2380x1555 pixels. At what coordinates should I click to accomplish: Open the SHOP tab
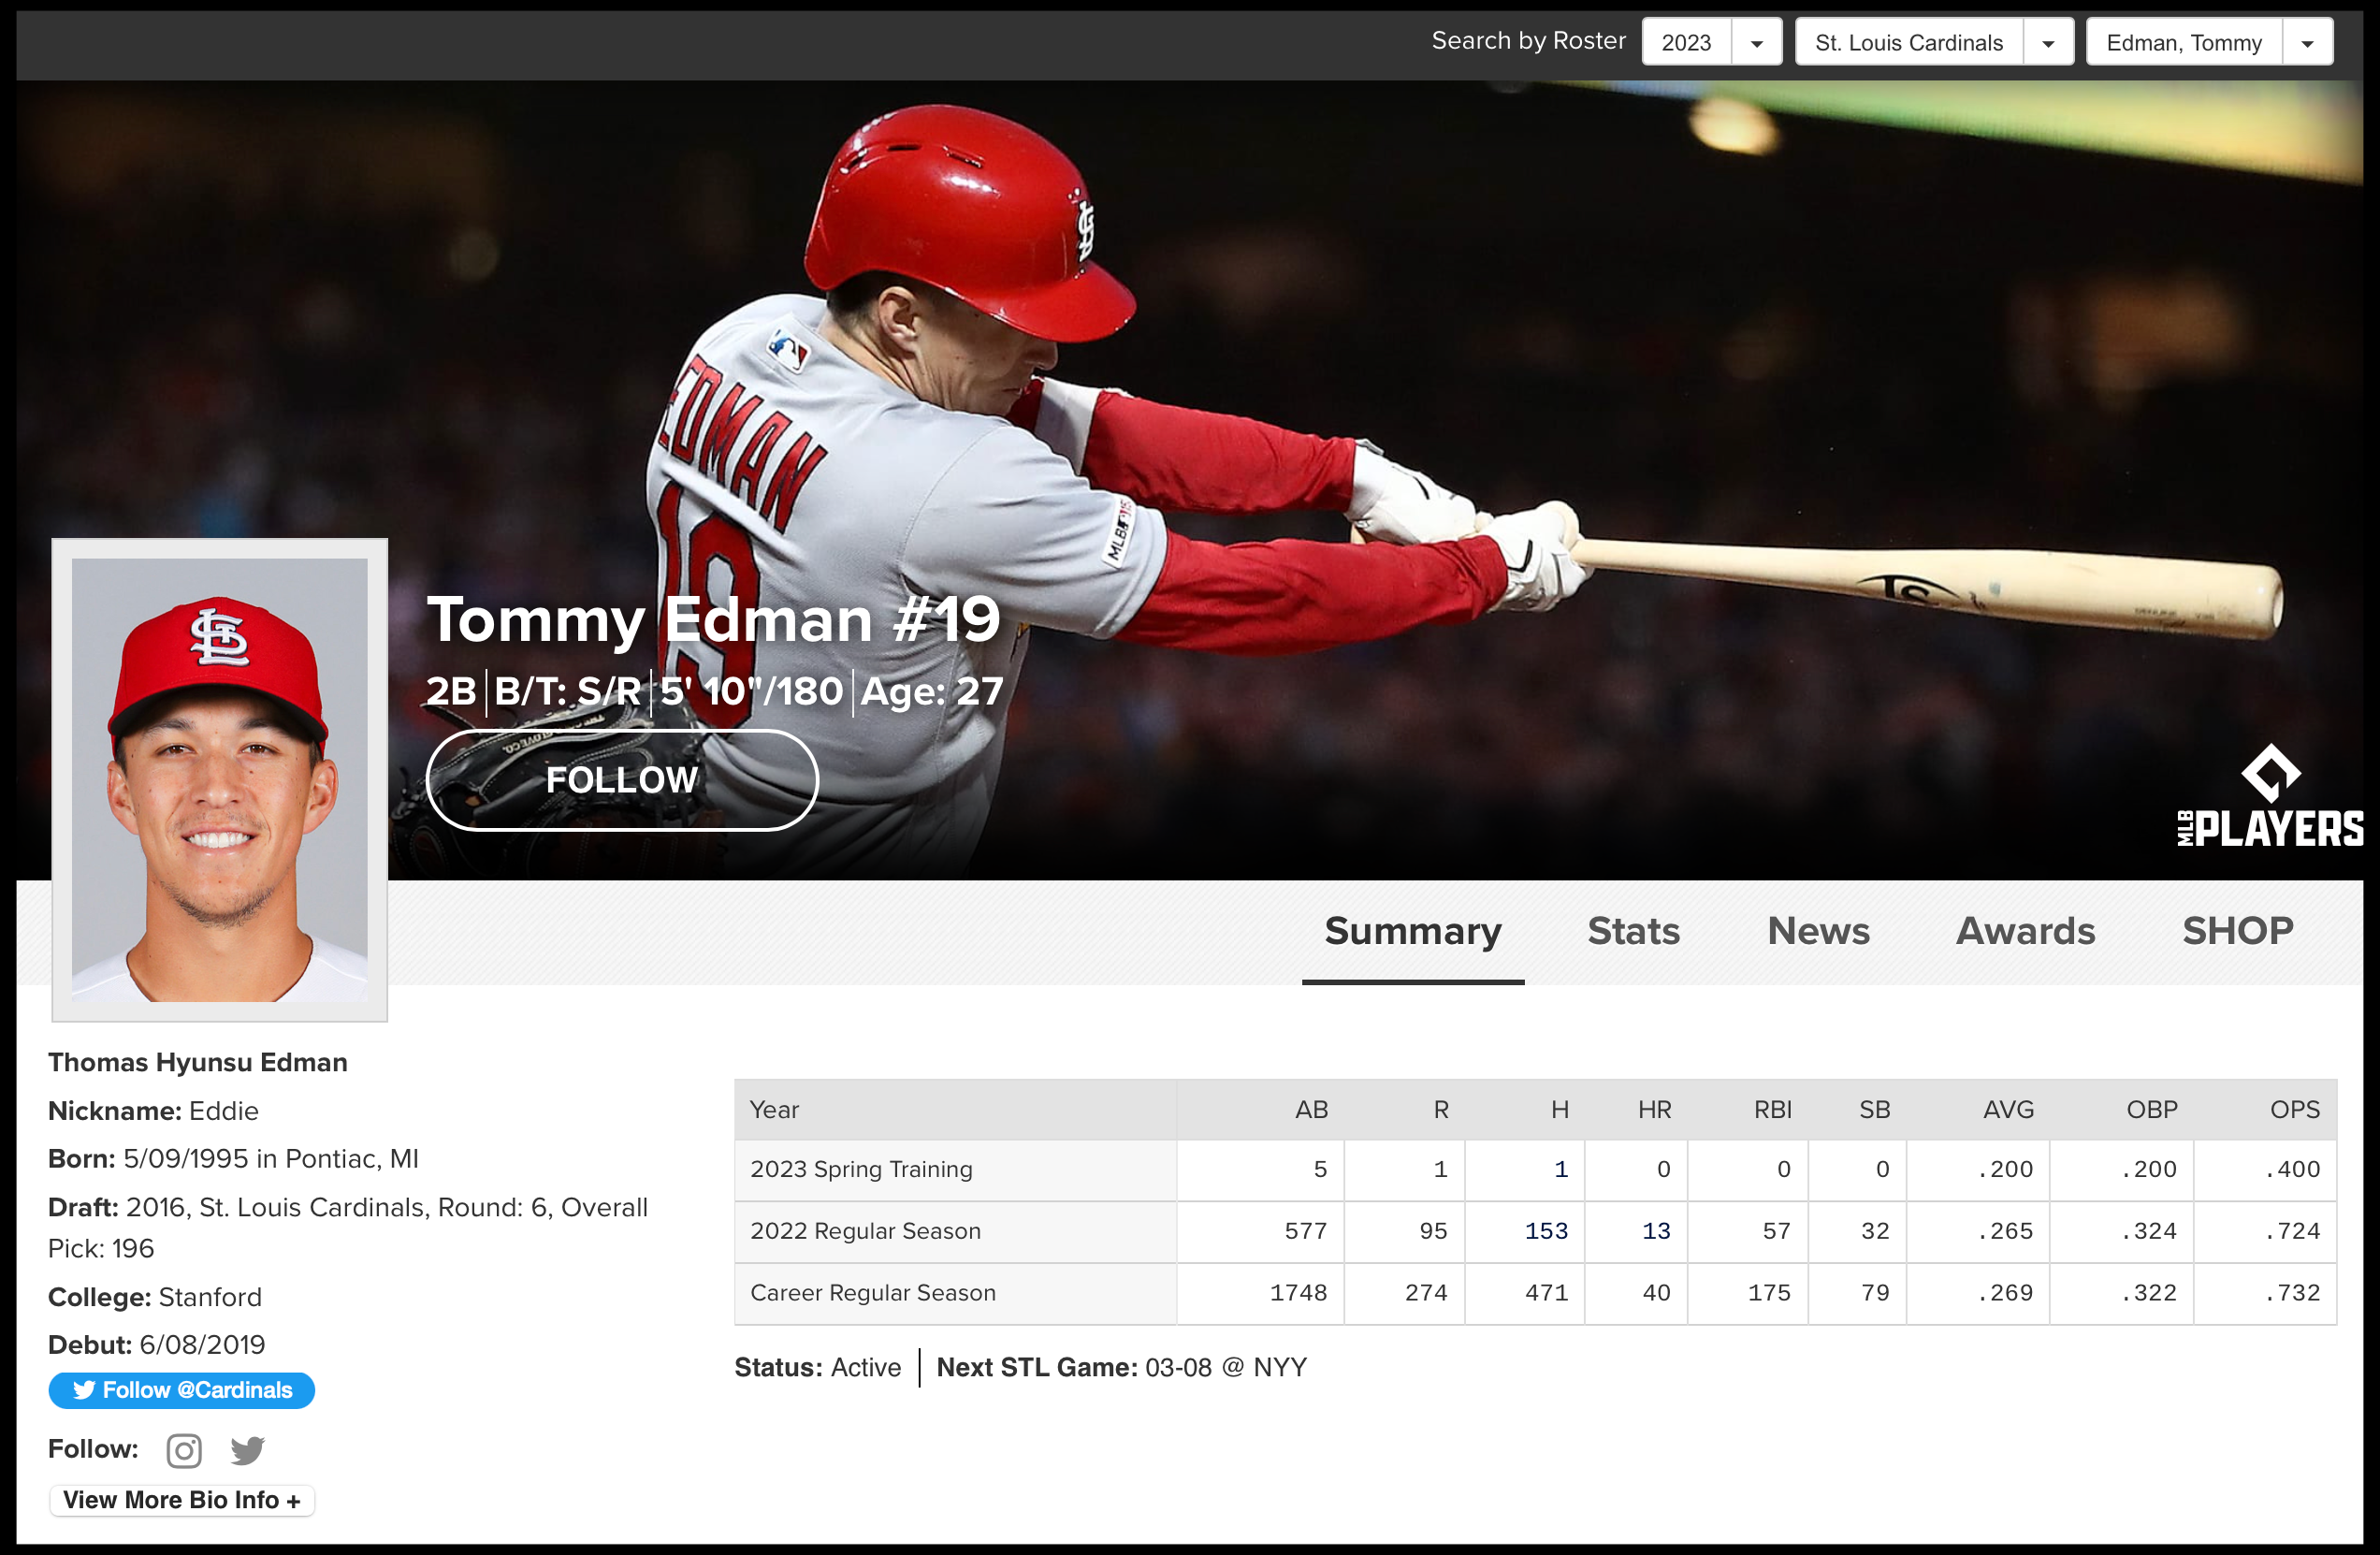click(x=2237, y=931)
